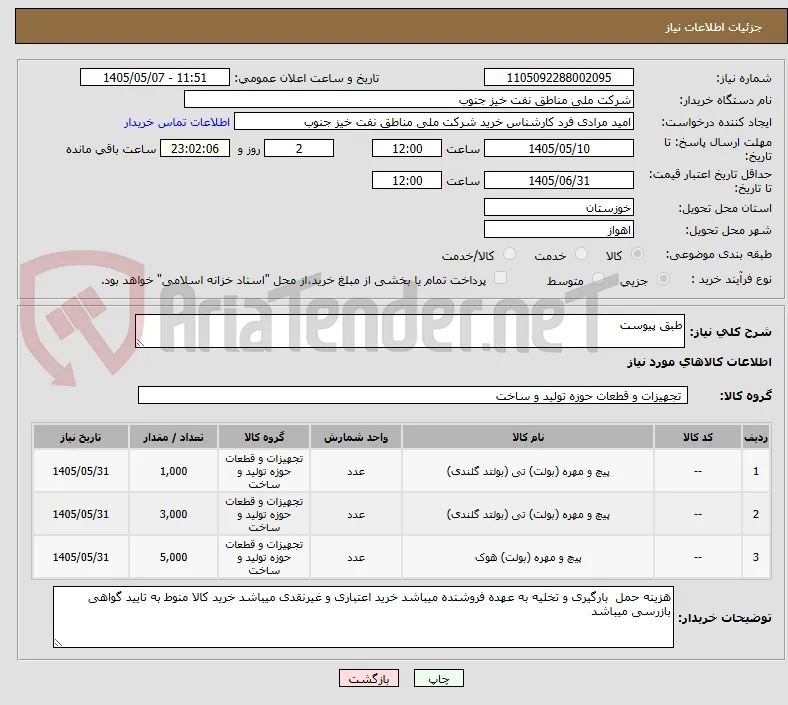Click the تعداد / مقدار column header
Image resolution: width=788 pixels, height=705 pixels.
(x=173, y=437)
